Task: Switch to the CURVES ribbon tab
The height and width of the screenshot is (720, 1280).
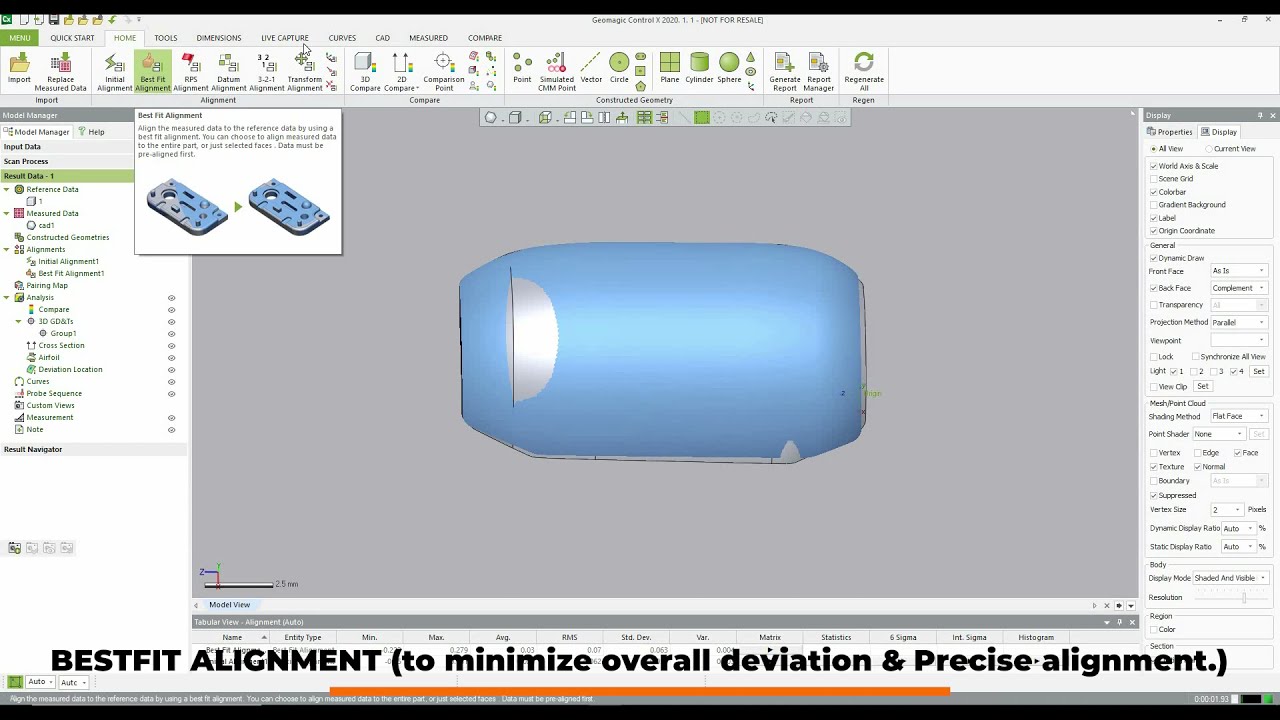Action: click(342, 38)
